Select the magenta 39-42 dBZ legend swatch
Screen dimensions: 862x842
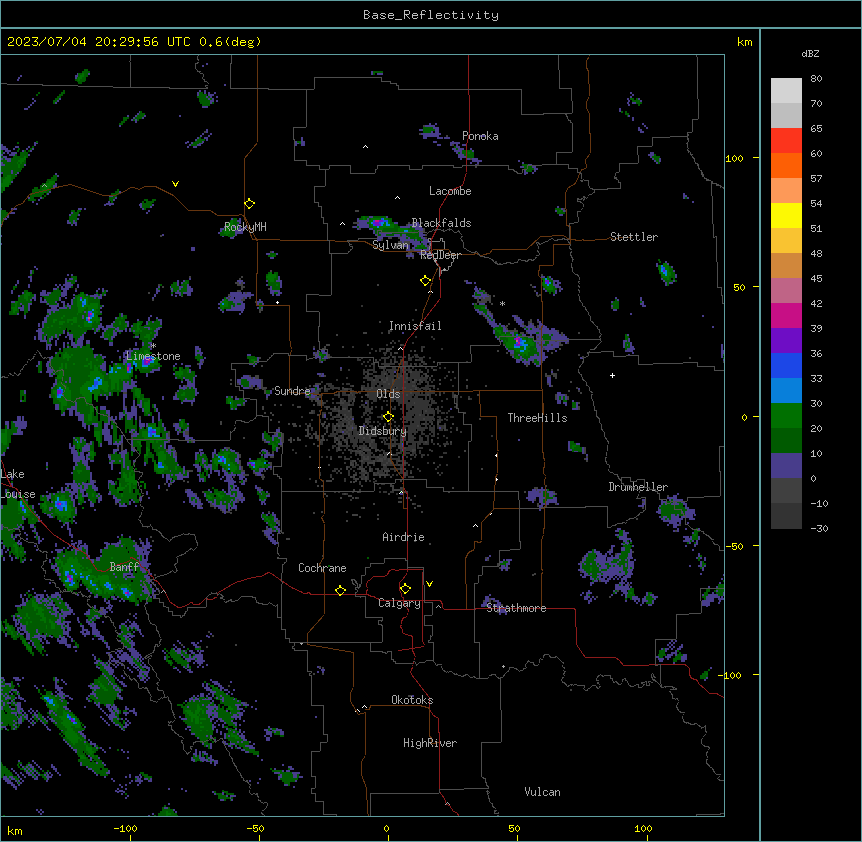786,315
